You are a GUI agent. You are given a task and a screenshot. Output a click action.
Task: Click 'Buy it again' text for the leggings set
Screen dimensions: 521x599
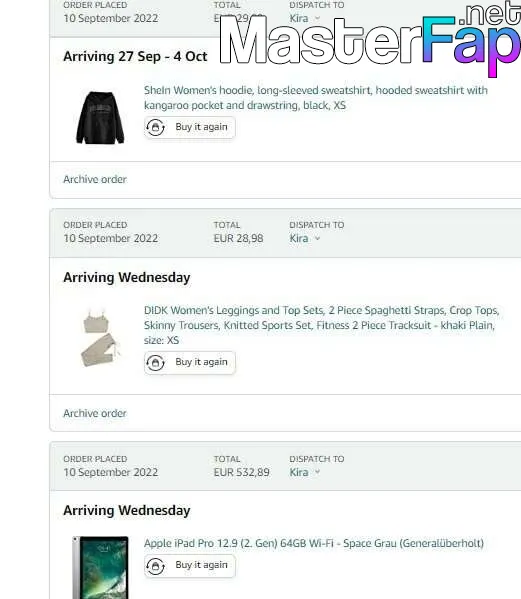coord(201,362)
